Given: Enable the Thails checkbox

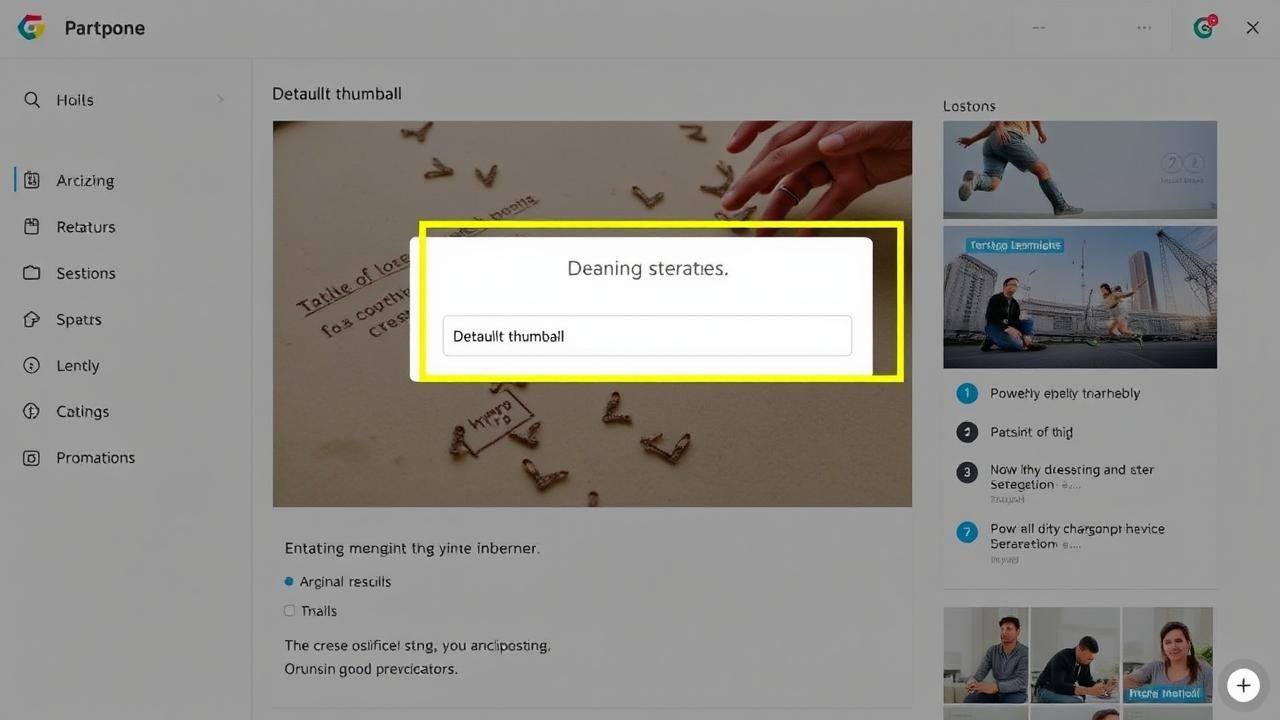Looking at the screenshot, I should coord(289,611).
